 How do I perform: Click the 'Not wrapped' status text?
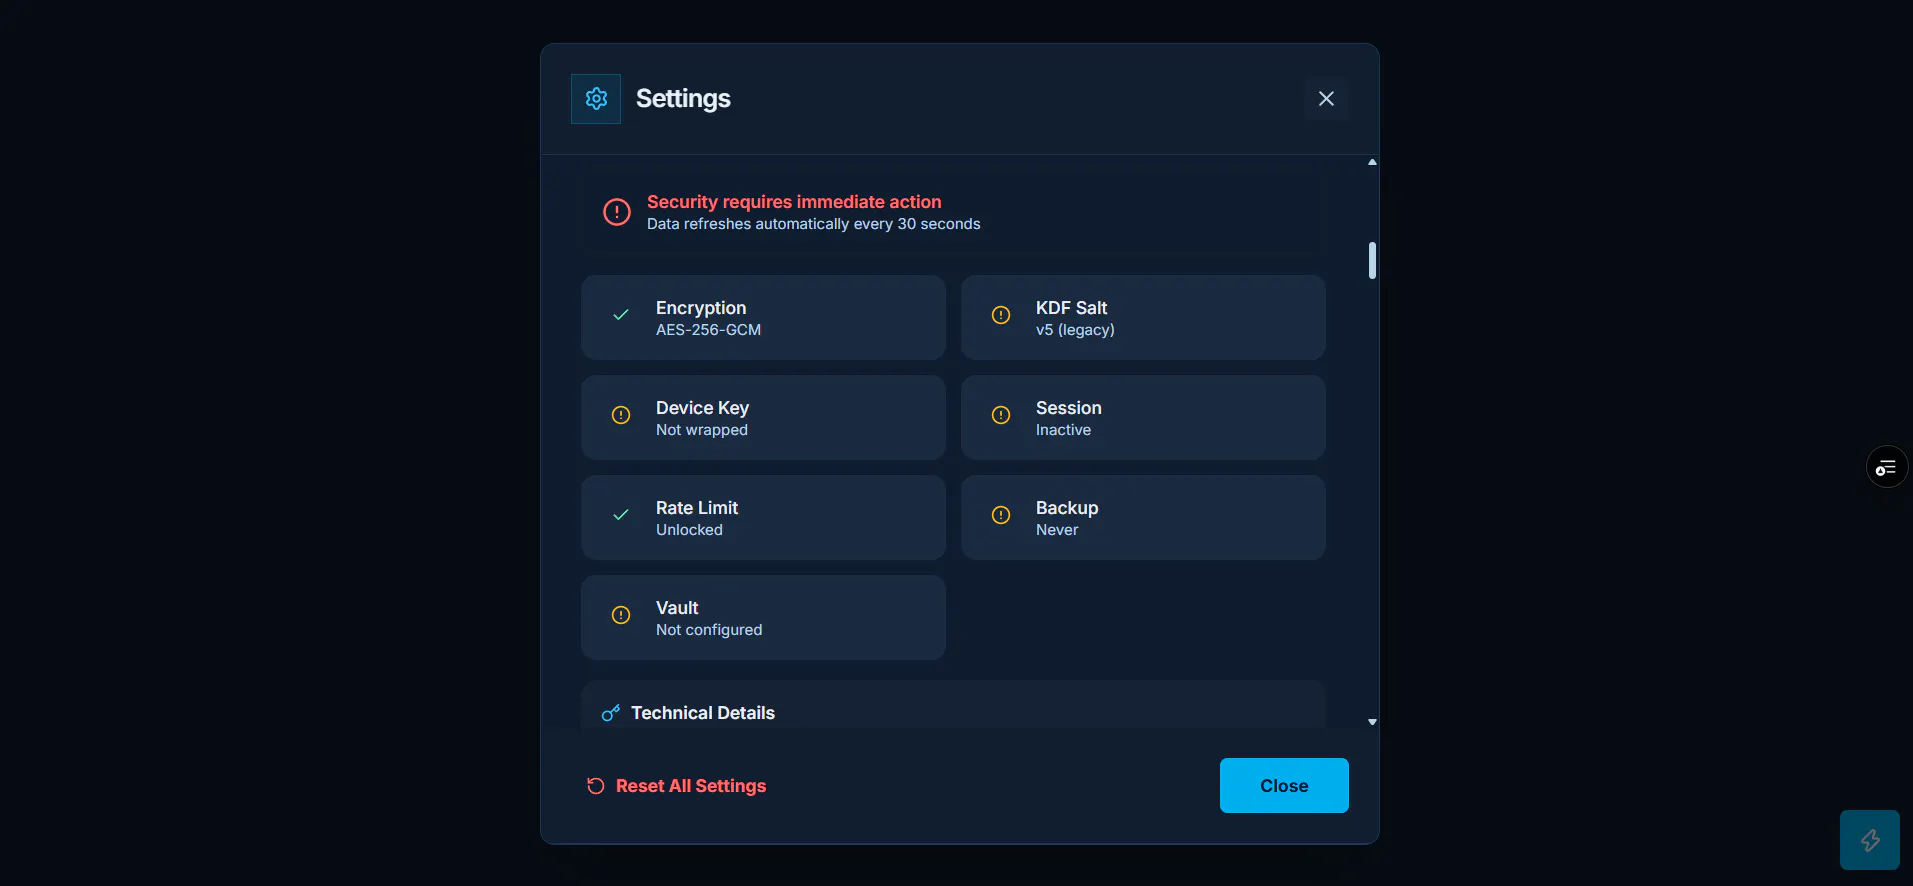point(702,430)
